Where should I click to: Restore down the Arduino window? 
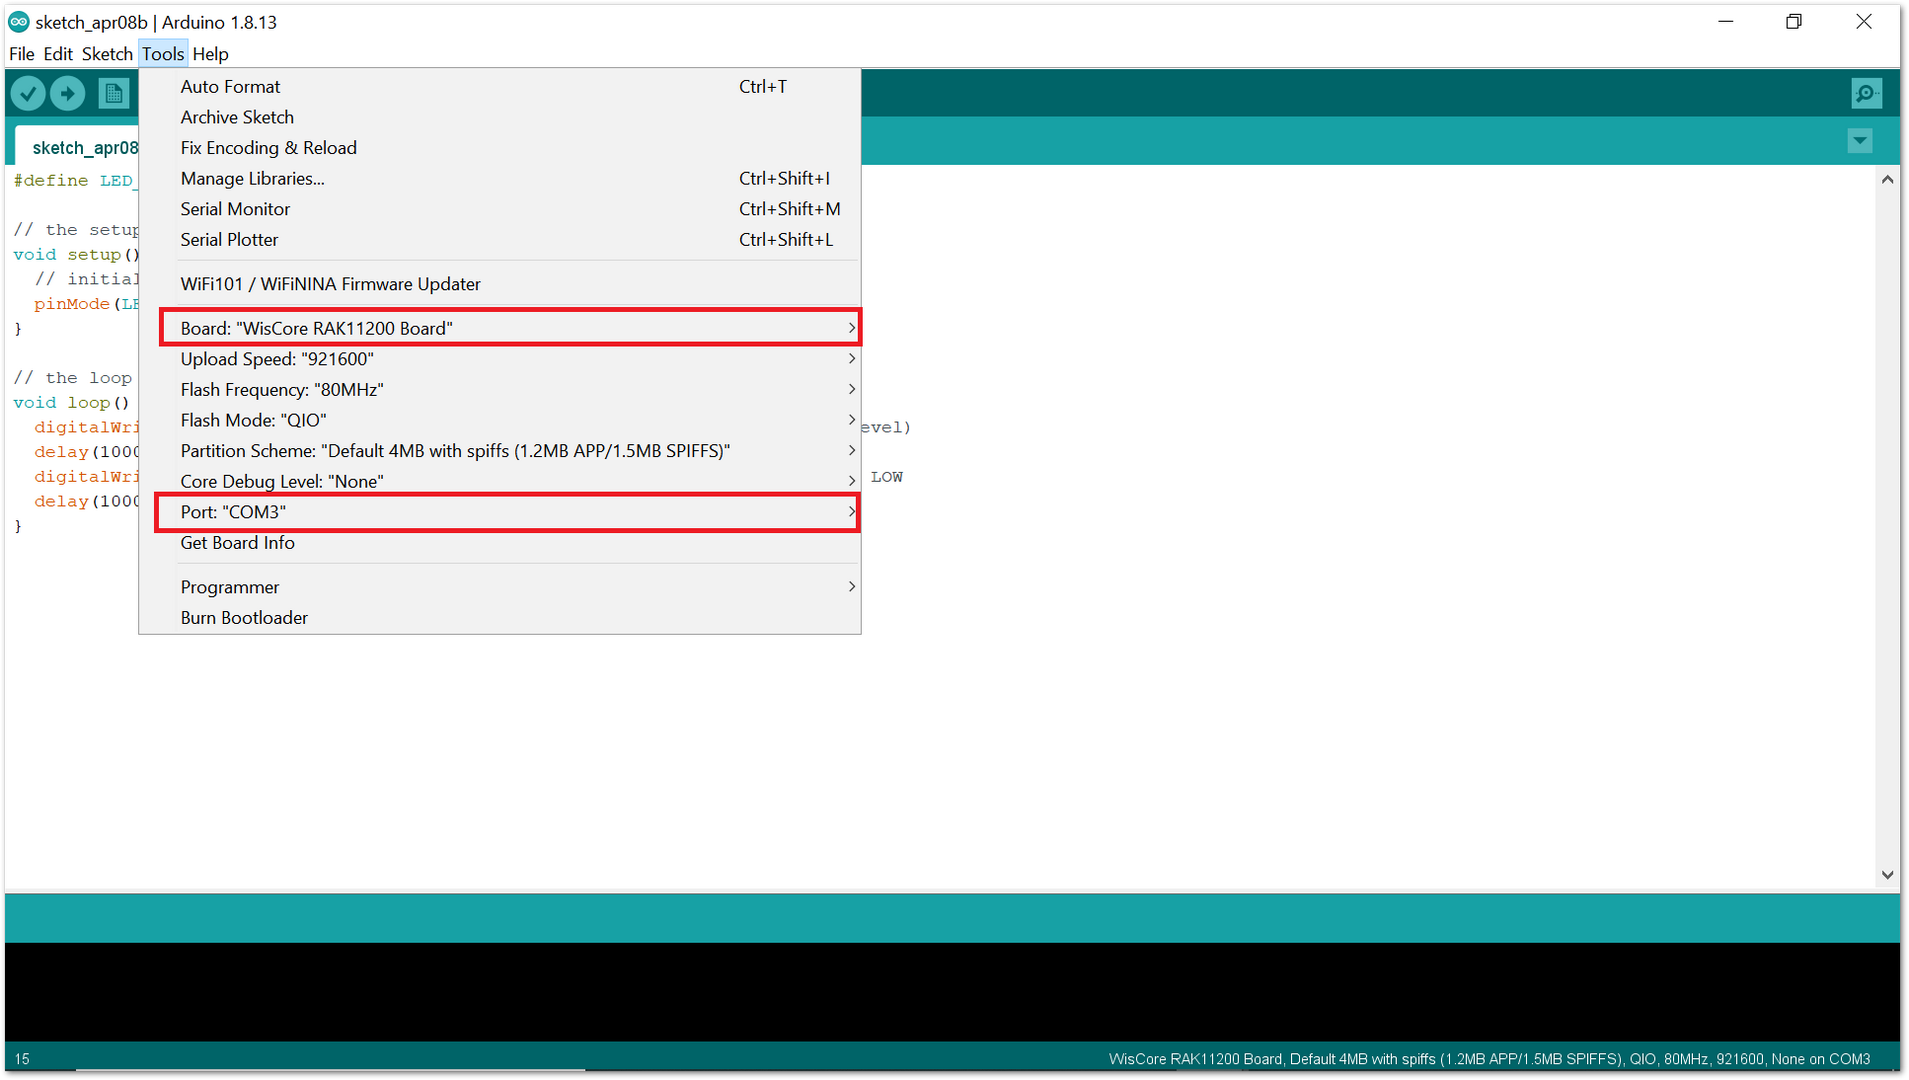click(x=1794, y=22)
